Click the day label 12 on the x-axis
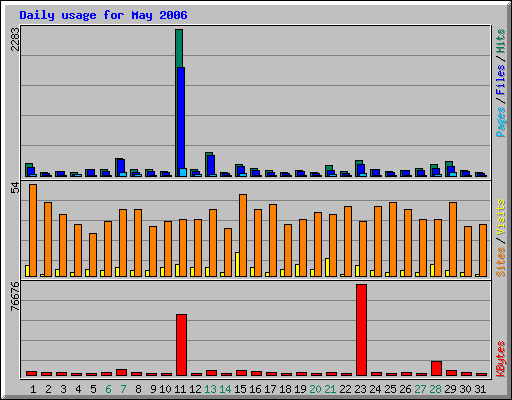The image size is (512, 400). point(195,389)
